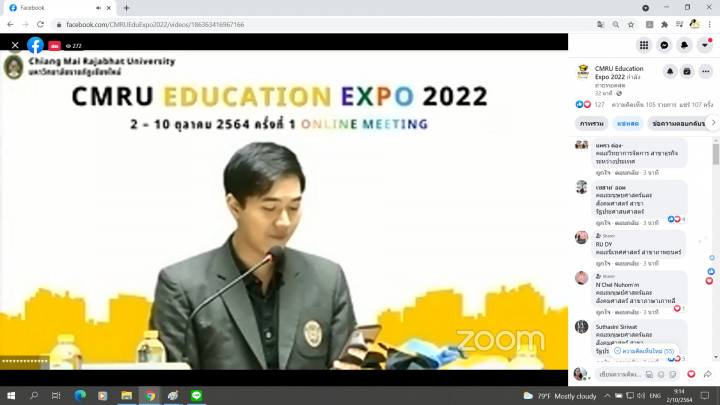
Task: Open the LINE app from taskbar
Action: [x=196, y=395]
